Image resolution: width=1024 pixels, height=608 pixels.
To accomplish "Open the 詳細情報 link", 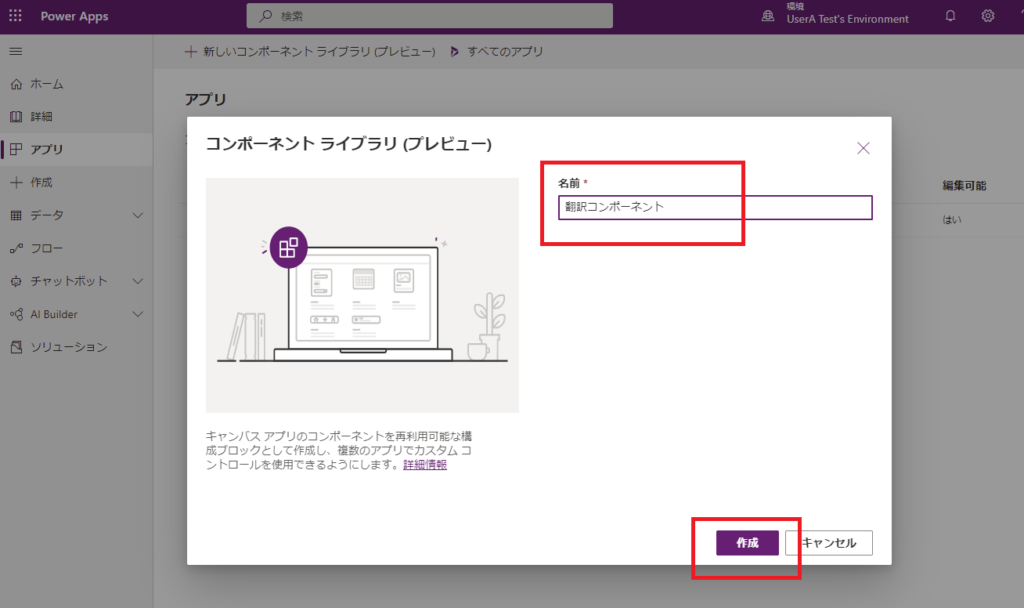I will coord(425,464).
